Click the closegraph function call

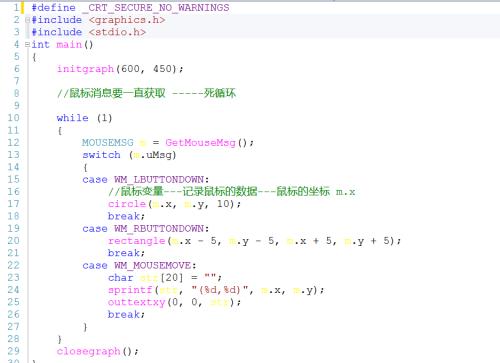click(88, 351)
